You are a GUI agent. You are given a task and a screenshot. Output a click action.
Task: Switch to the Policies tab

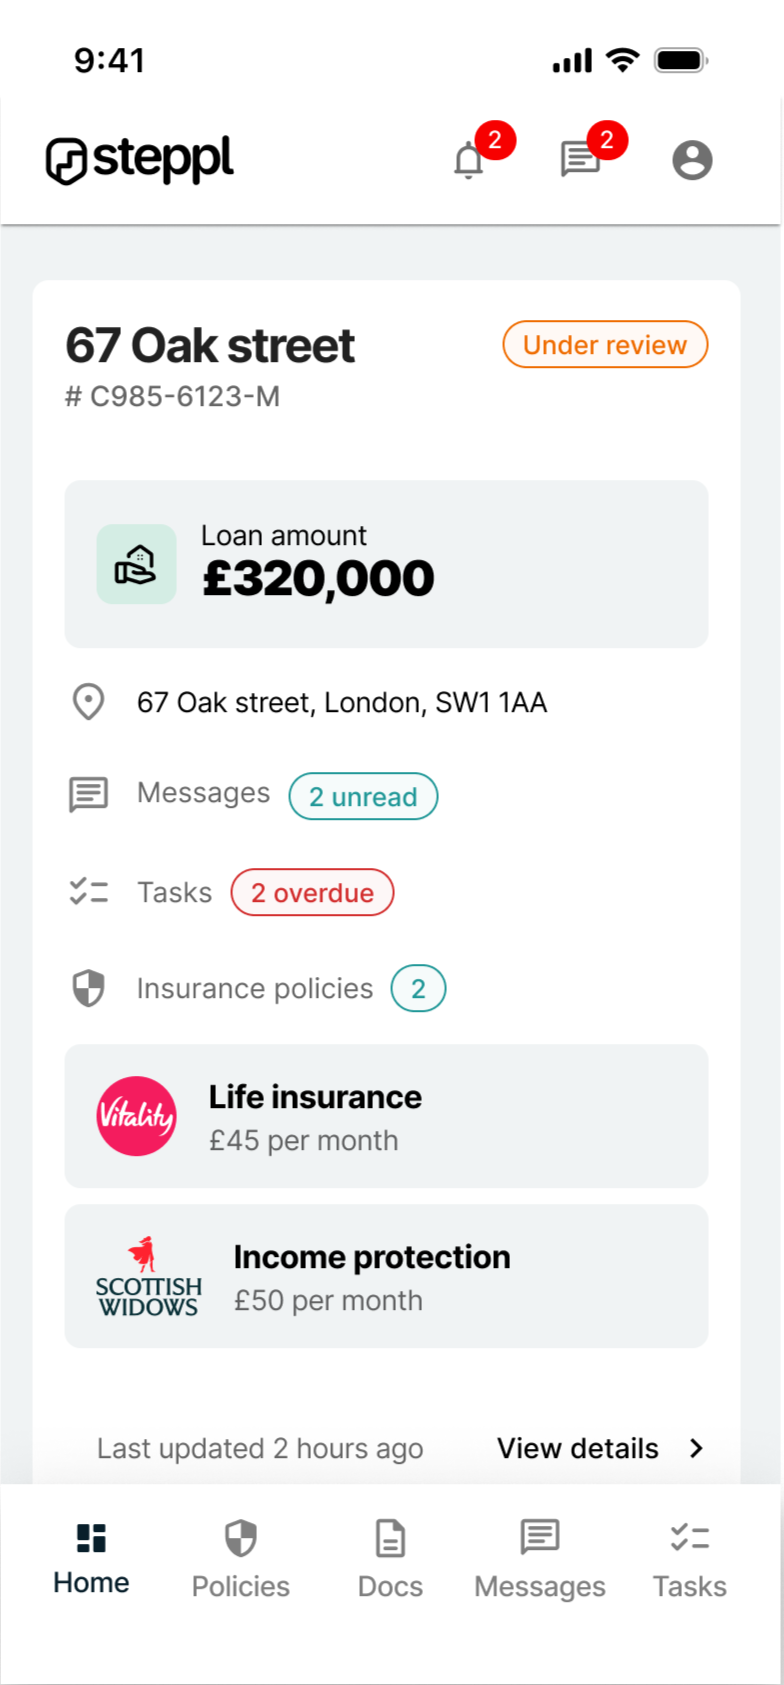pyautogui.click(x=241, y=1560)
